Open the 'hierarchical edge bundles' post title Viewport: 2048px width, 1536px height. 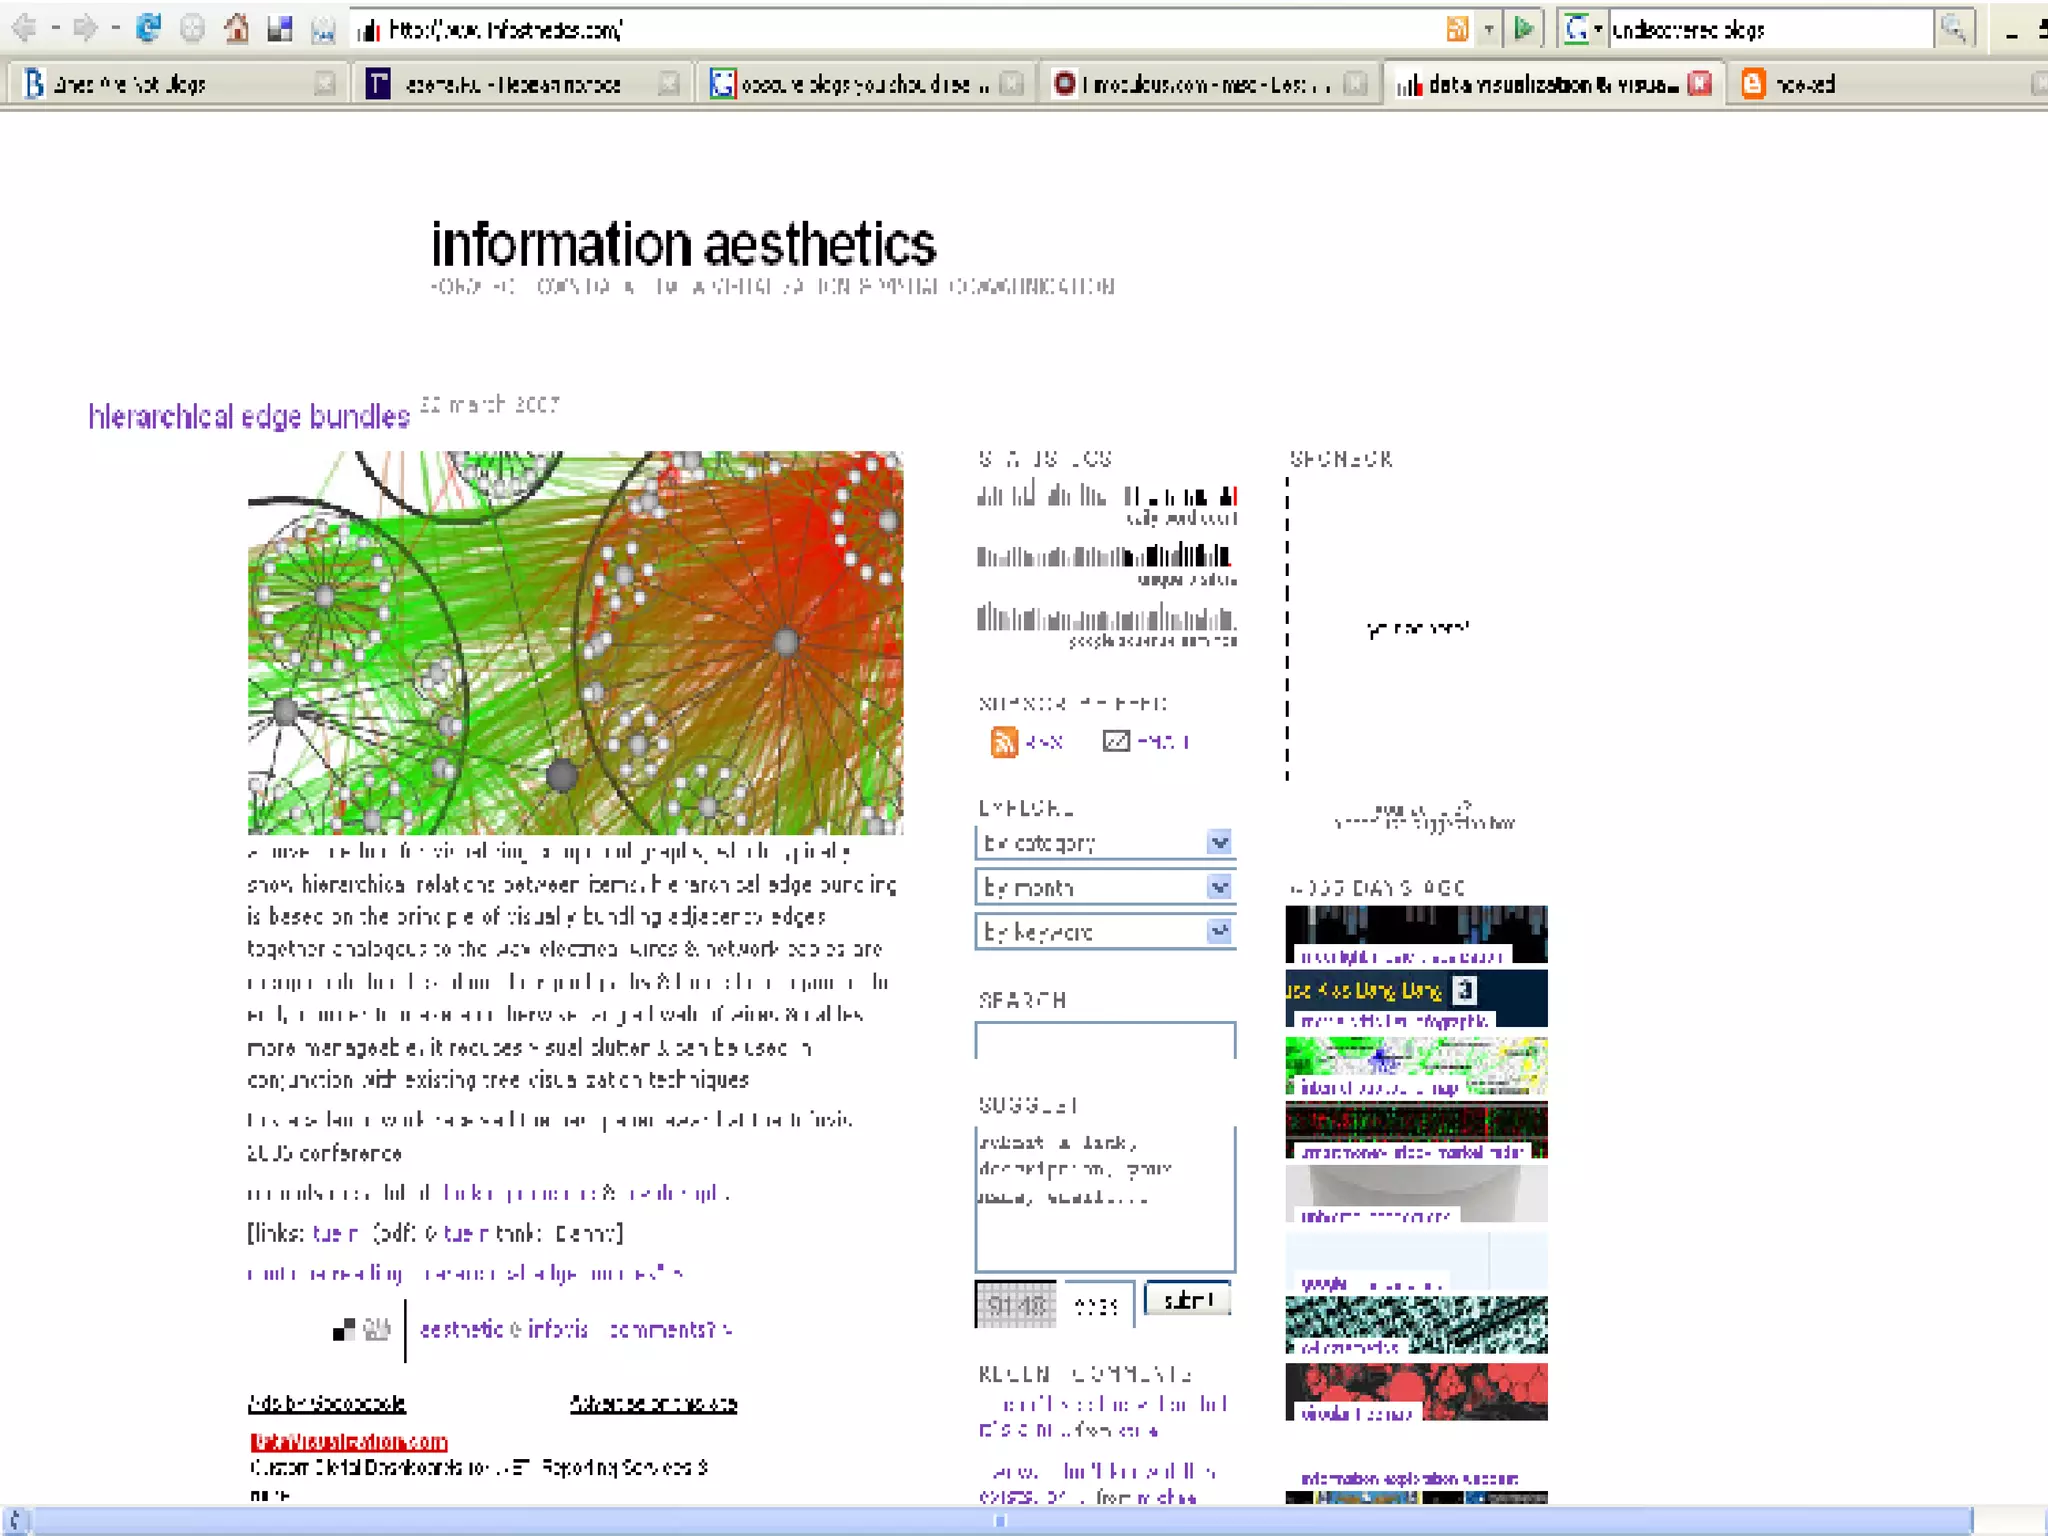pyautogui.click(x=249, y=416)
